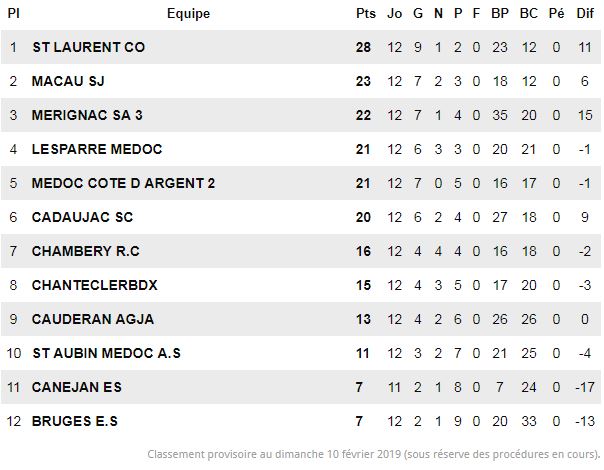Select the BC column header

click(528, 13)
